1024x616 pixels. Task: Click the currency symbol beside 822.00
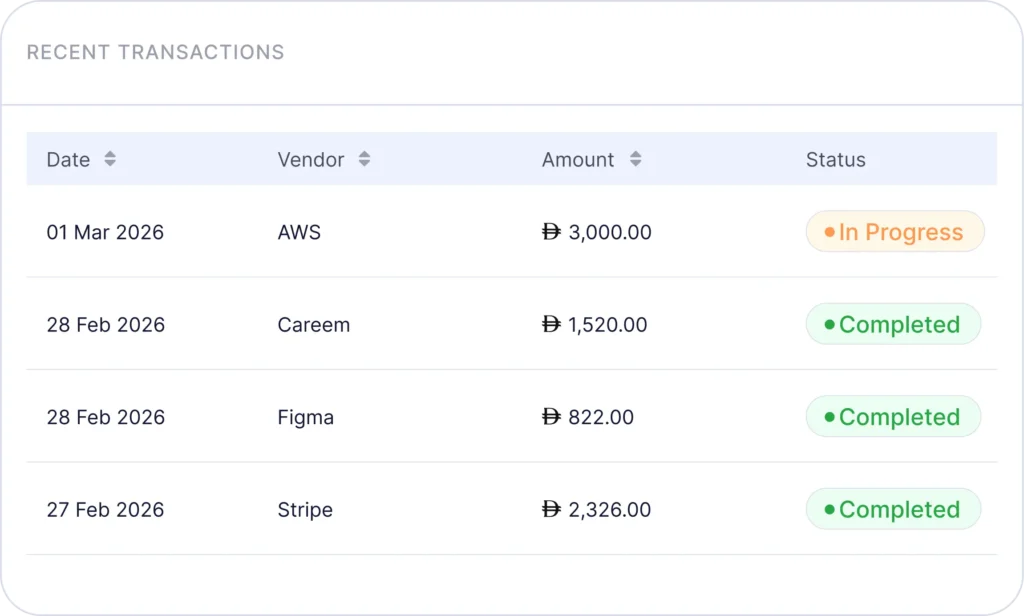551,417
